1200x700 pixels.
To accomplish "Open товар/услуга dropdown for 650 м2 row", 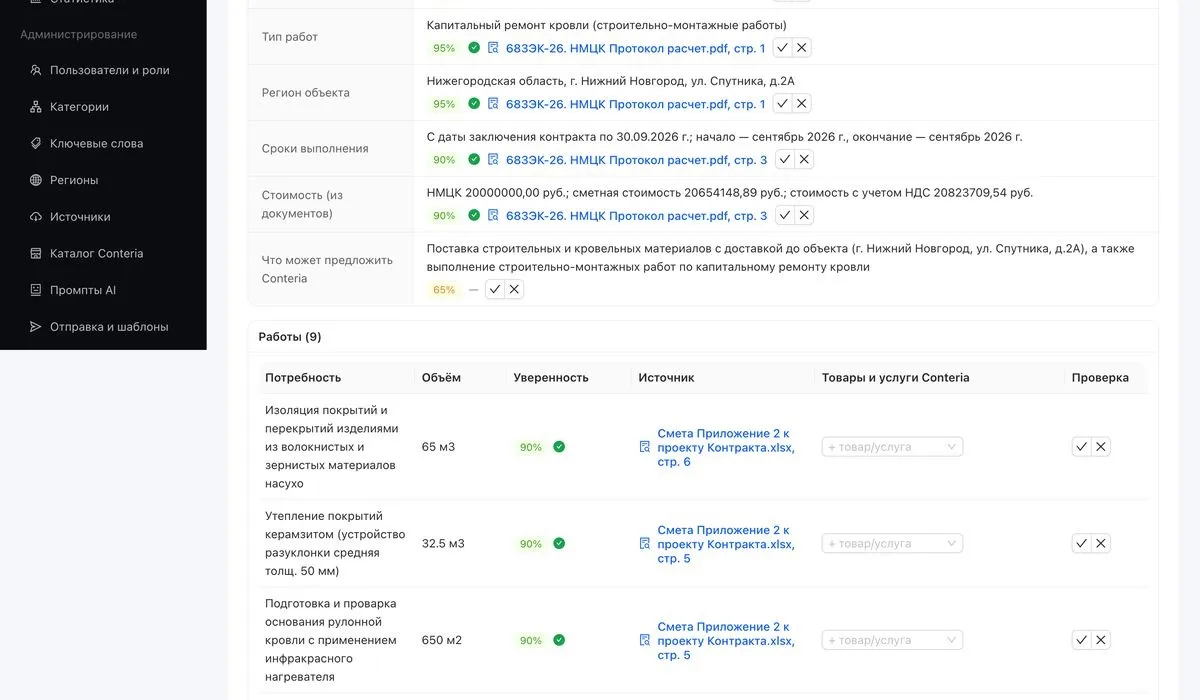I will click(x=892, y=640).
